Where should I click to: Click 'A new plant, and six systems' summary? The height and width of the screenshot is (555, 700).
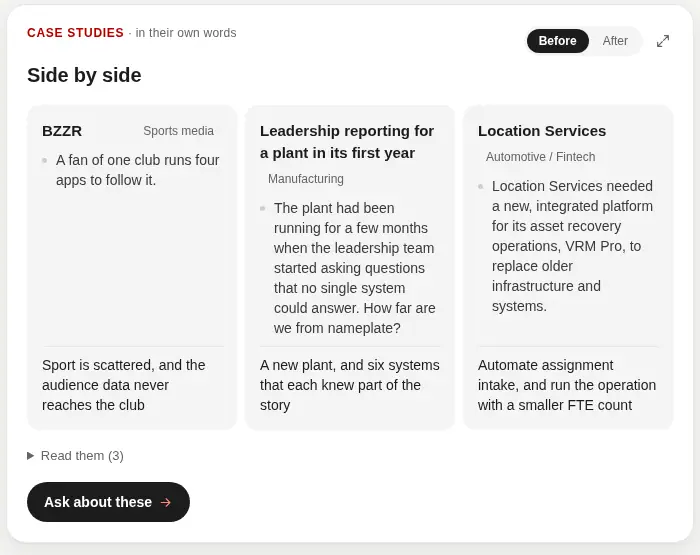350,385
